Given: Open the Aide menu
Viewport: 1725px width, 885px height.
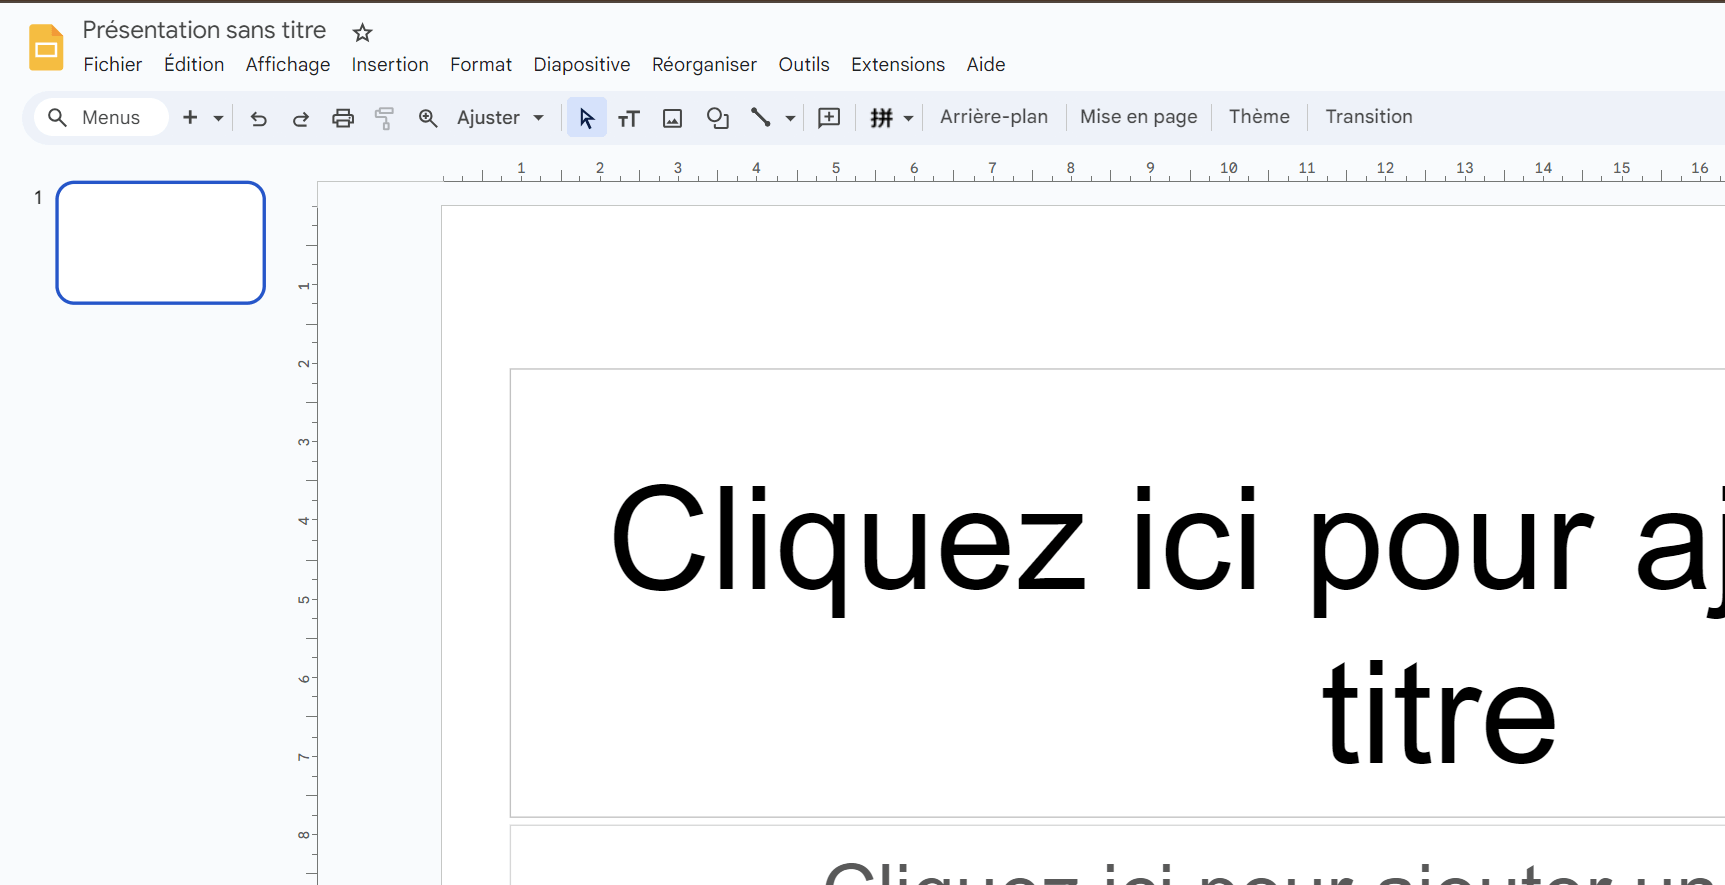Looking at the screenshot, I should 986,65.
